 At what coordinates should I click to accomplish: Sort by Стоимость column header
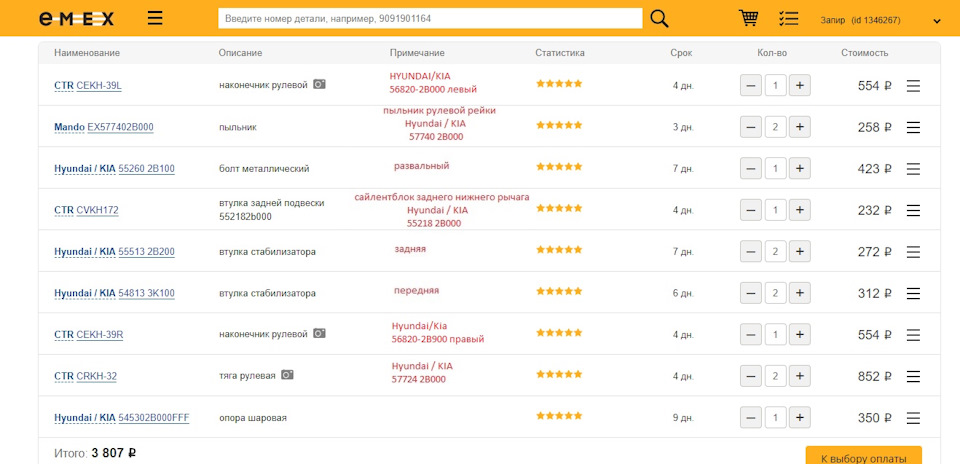864,53
